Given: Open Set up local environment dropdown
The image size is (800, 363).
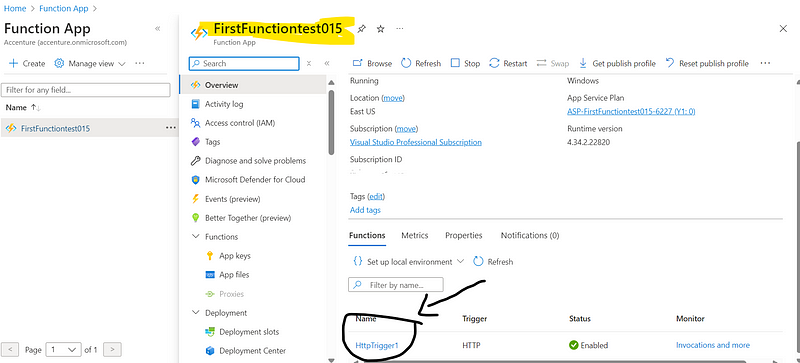Looking at the screenshot, I should coord(408,261).
